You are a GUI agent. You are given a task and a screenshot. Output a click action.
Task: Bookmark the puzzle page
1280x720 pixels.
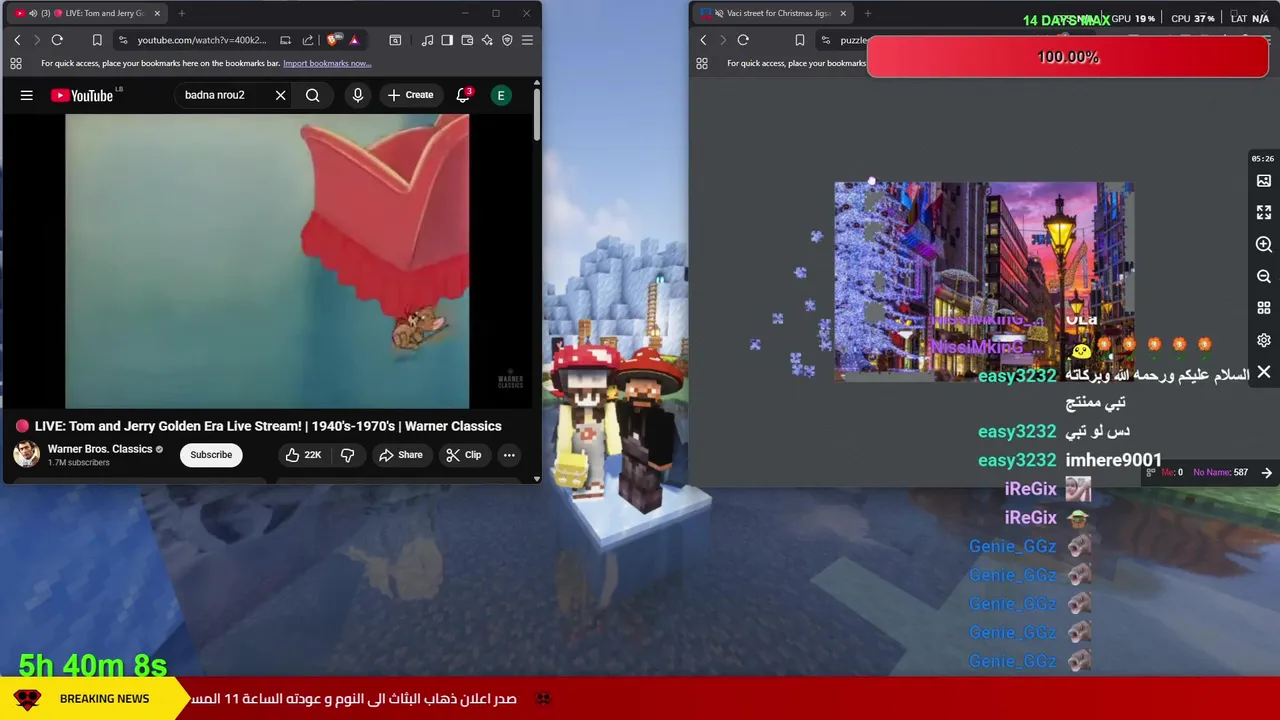[x=800, y=40]
